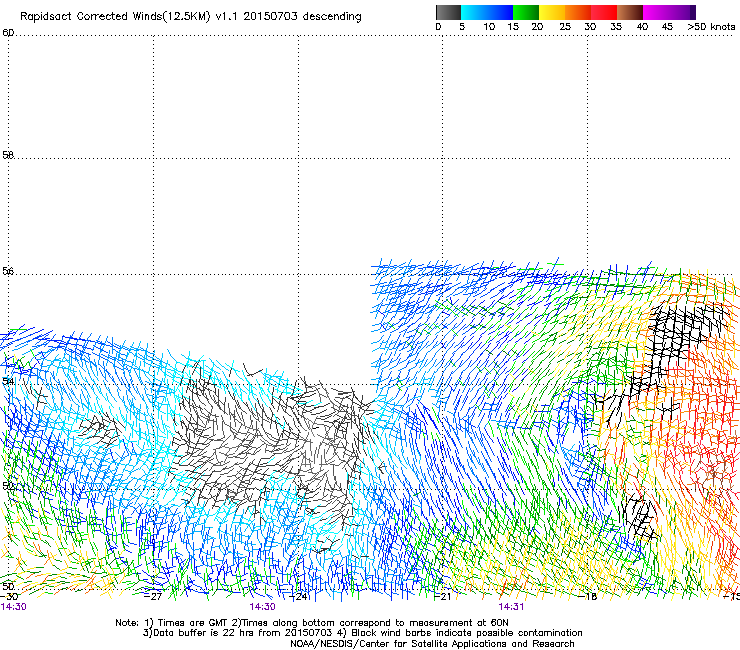Click the gray 0-5 knots legend segment
Viewport: 740px width, 650px height.
448,12
